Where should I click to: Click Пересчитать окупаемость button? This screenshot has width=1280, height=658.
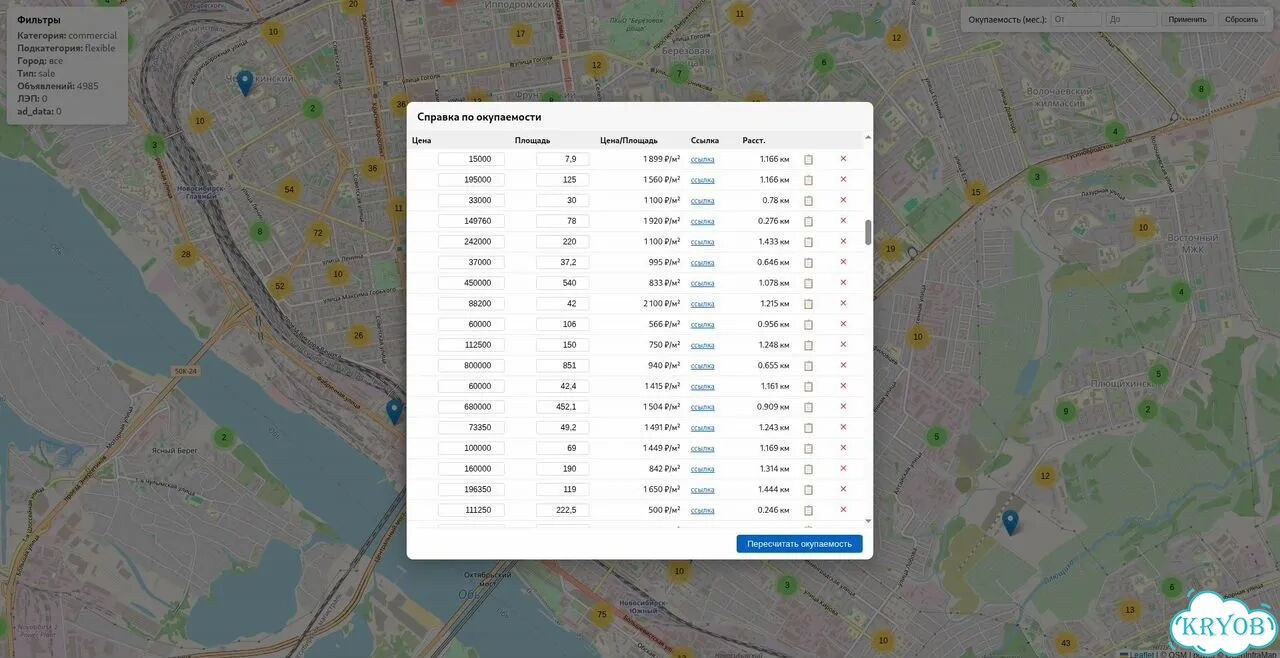799,544
